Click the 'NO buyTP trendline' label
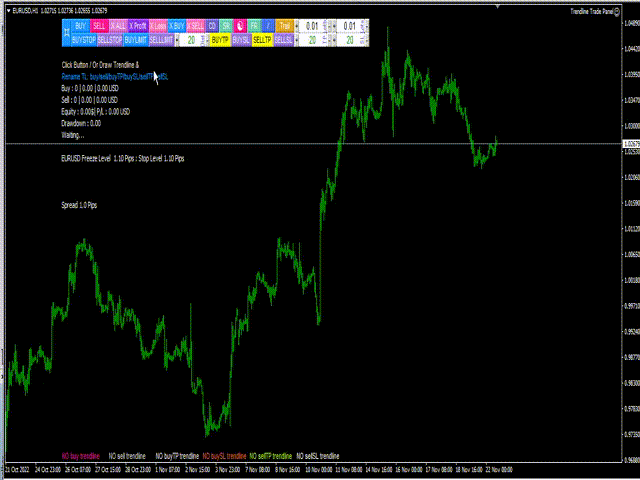The image size is (640, 480). click(177, 456)
